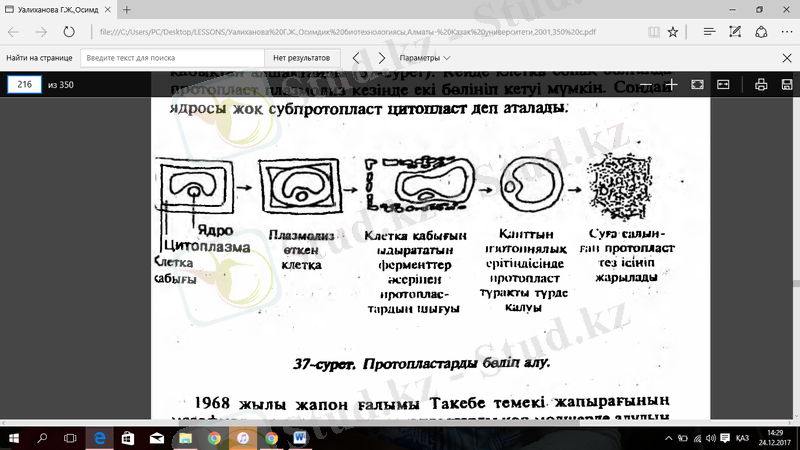This screenshot has height=450, width=800.
Task: Open File Explorer from taskbar
Action: pos(185,438)
